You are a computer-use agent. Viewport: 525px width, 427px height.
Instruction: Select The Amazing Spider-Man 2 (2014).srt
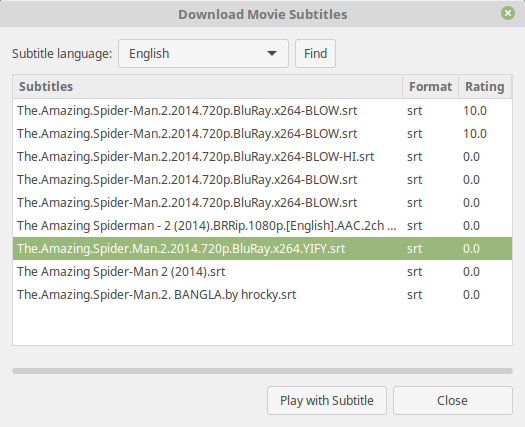point(262,272)
